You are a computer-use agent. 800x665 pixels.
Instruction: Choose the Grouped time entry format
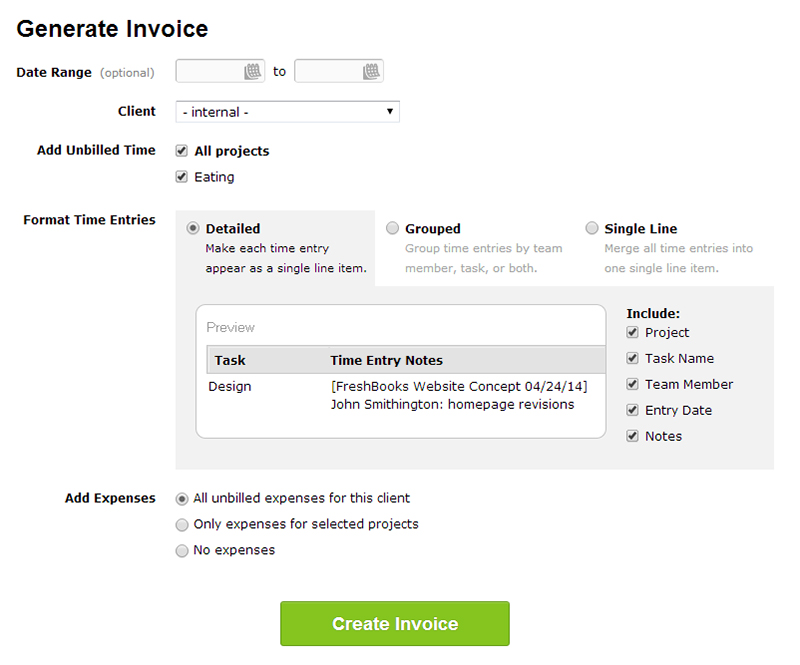pyautogui.click(x=392, y=228)
